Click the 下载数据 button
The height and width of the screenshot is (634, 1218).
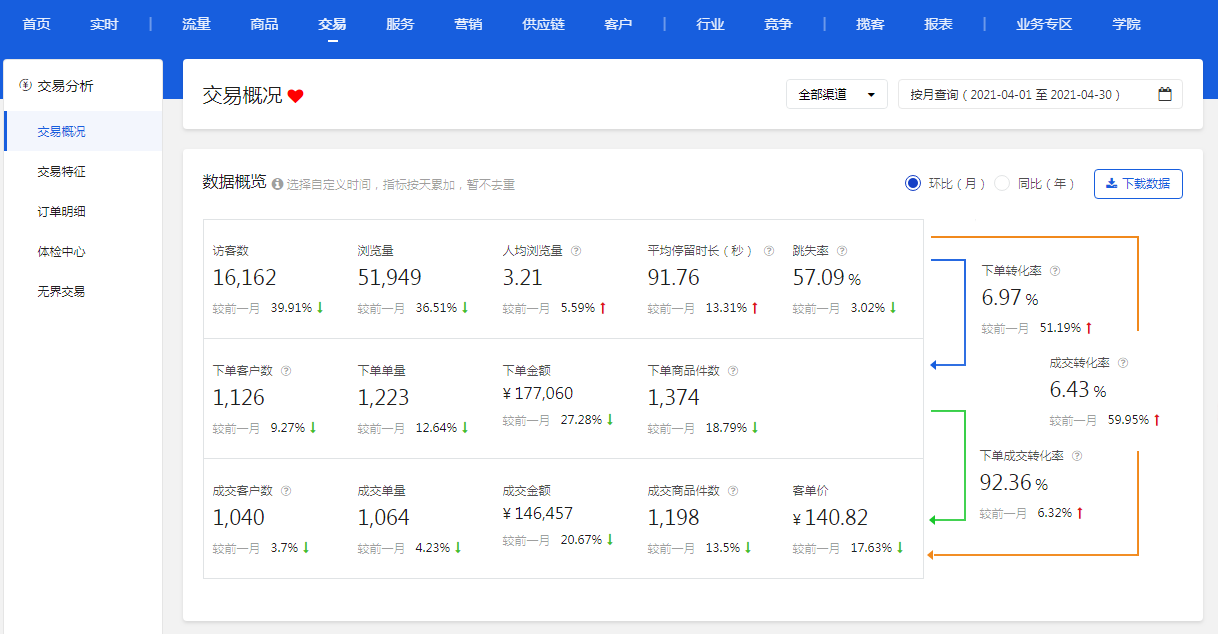tap(1138, 183)
